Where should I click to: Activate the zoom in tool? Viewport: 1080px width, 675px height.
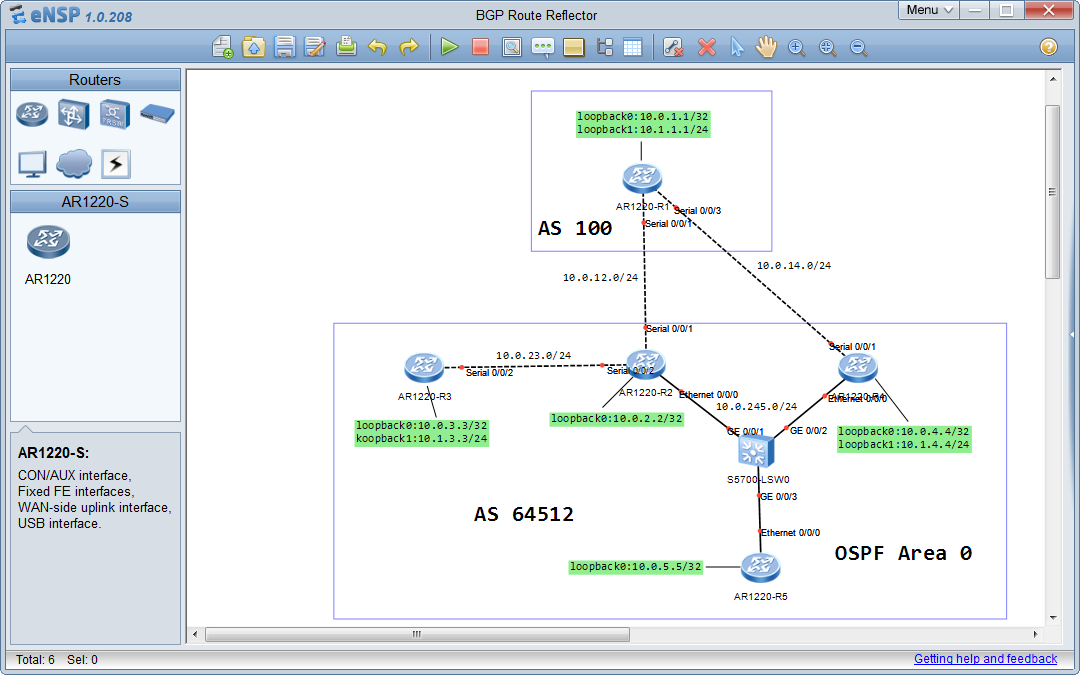[x=796, y=47]
